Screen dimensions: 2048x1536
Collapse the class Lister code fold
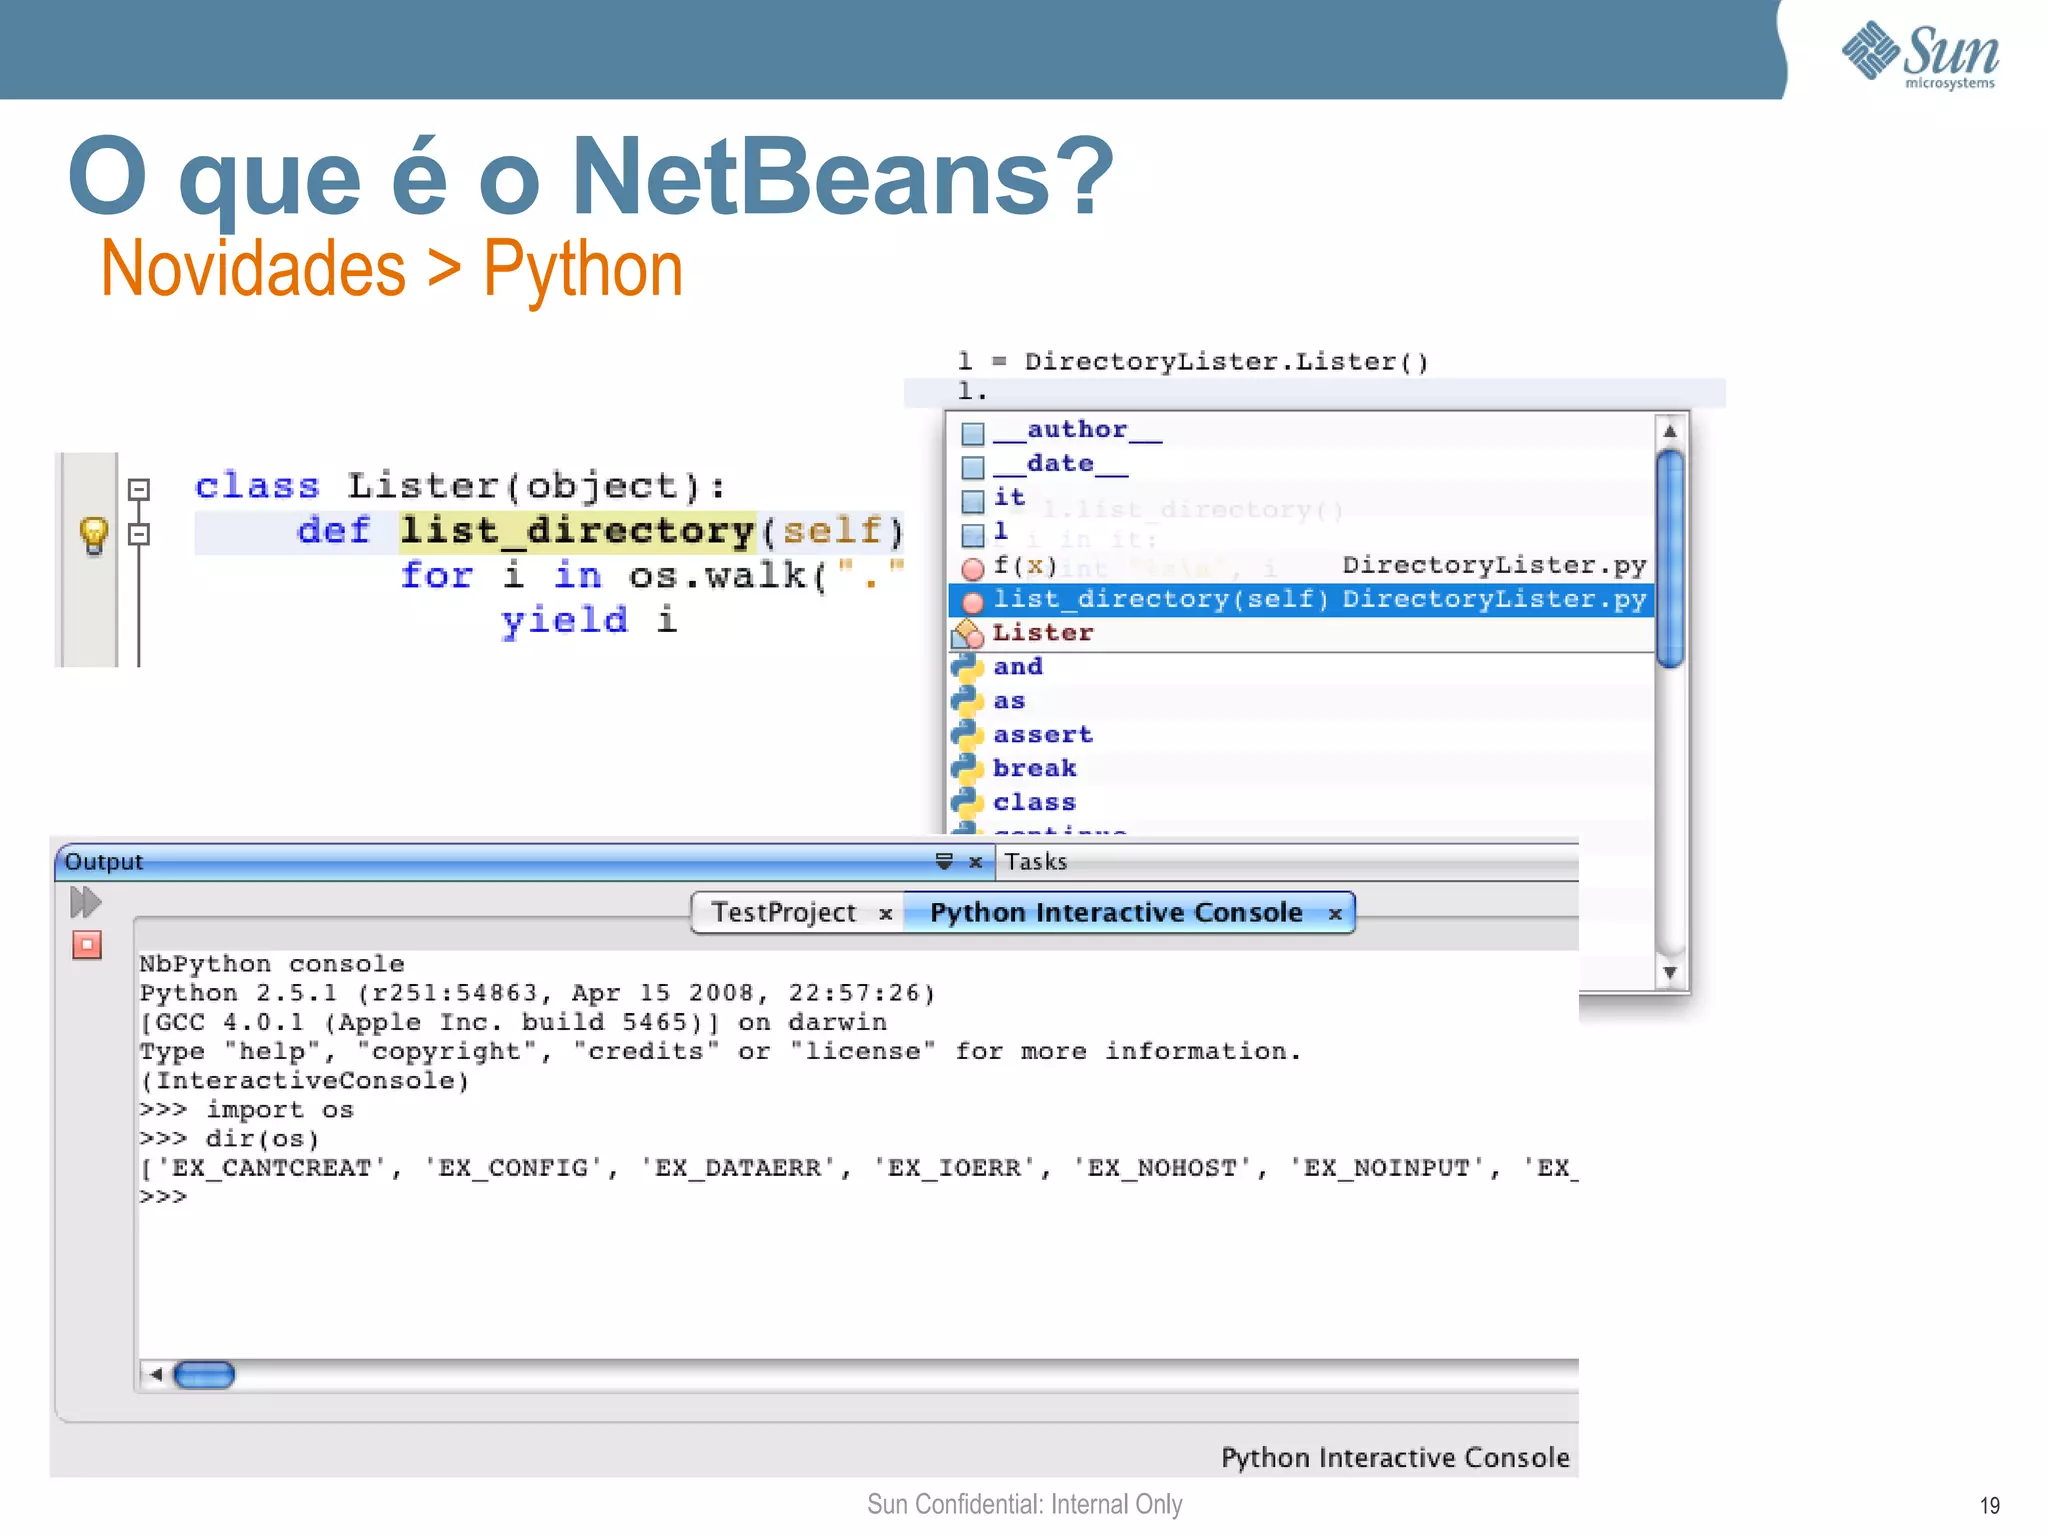pyautogui.click(x=139, y=489)
